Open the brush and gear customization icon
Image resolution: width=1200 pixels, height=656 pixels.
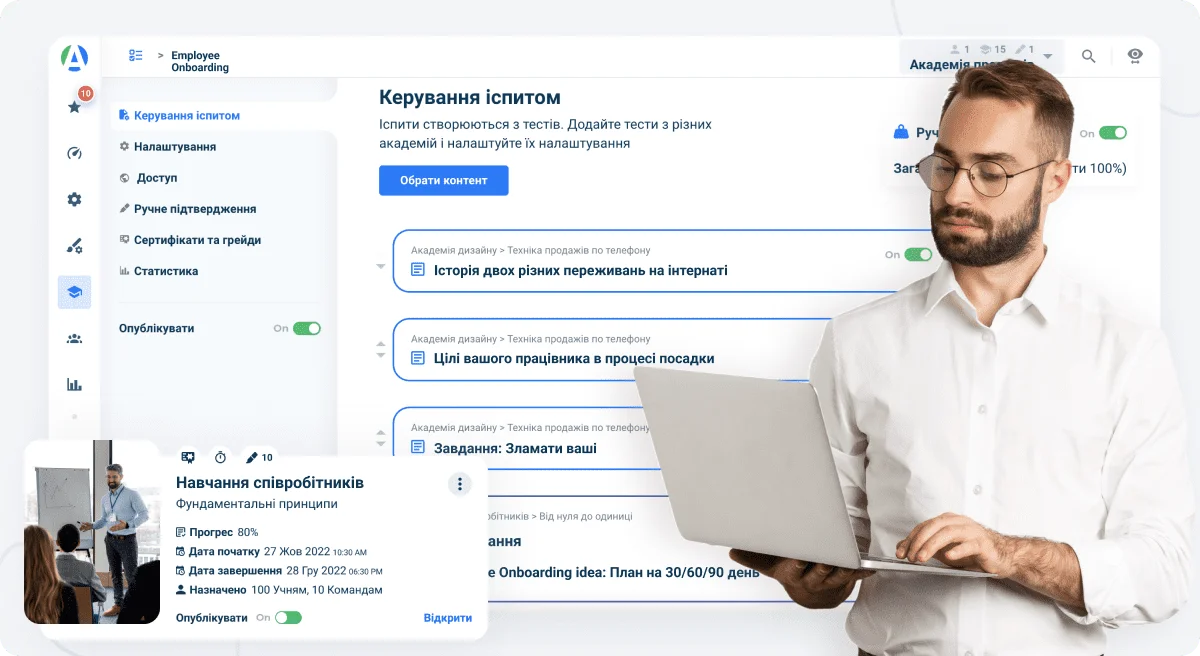coord(74,246)
